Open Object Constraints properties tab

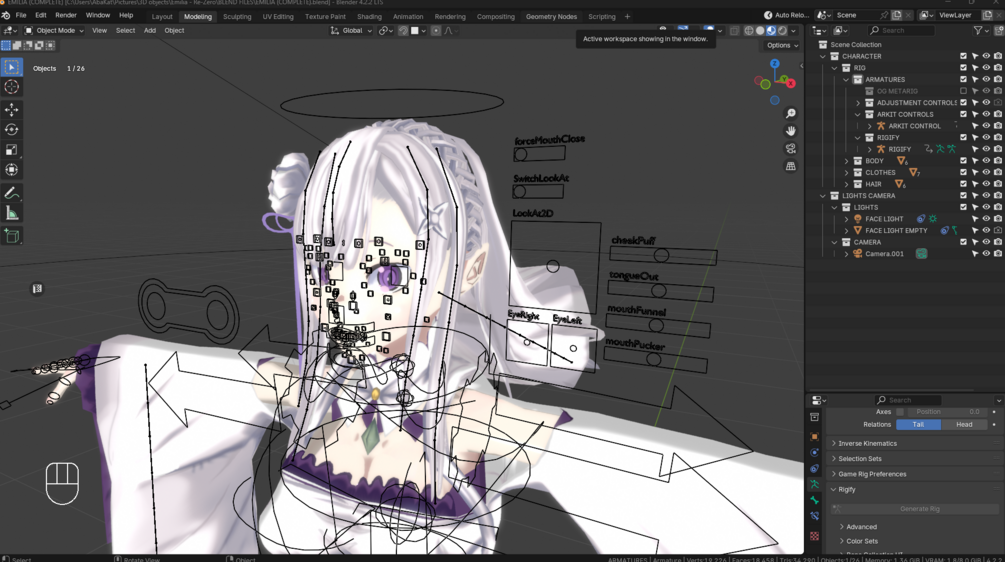pos(815,468)
